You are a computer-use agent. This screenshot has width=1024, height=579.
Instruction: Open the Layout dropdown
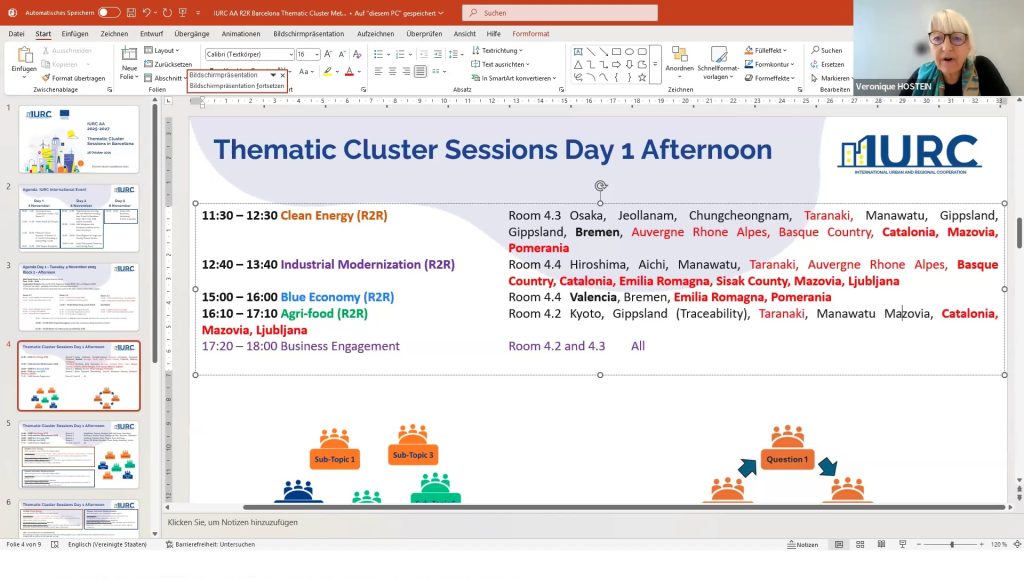click(x=166, y=50)
